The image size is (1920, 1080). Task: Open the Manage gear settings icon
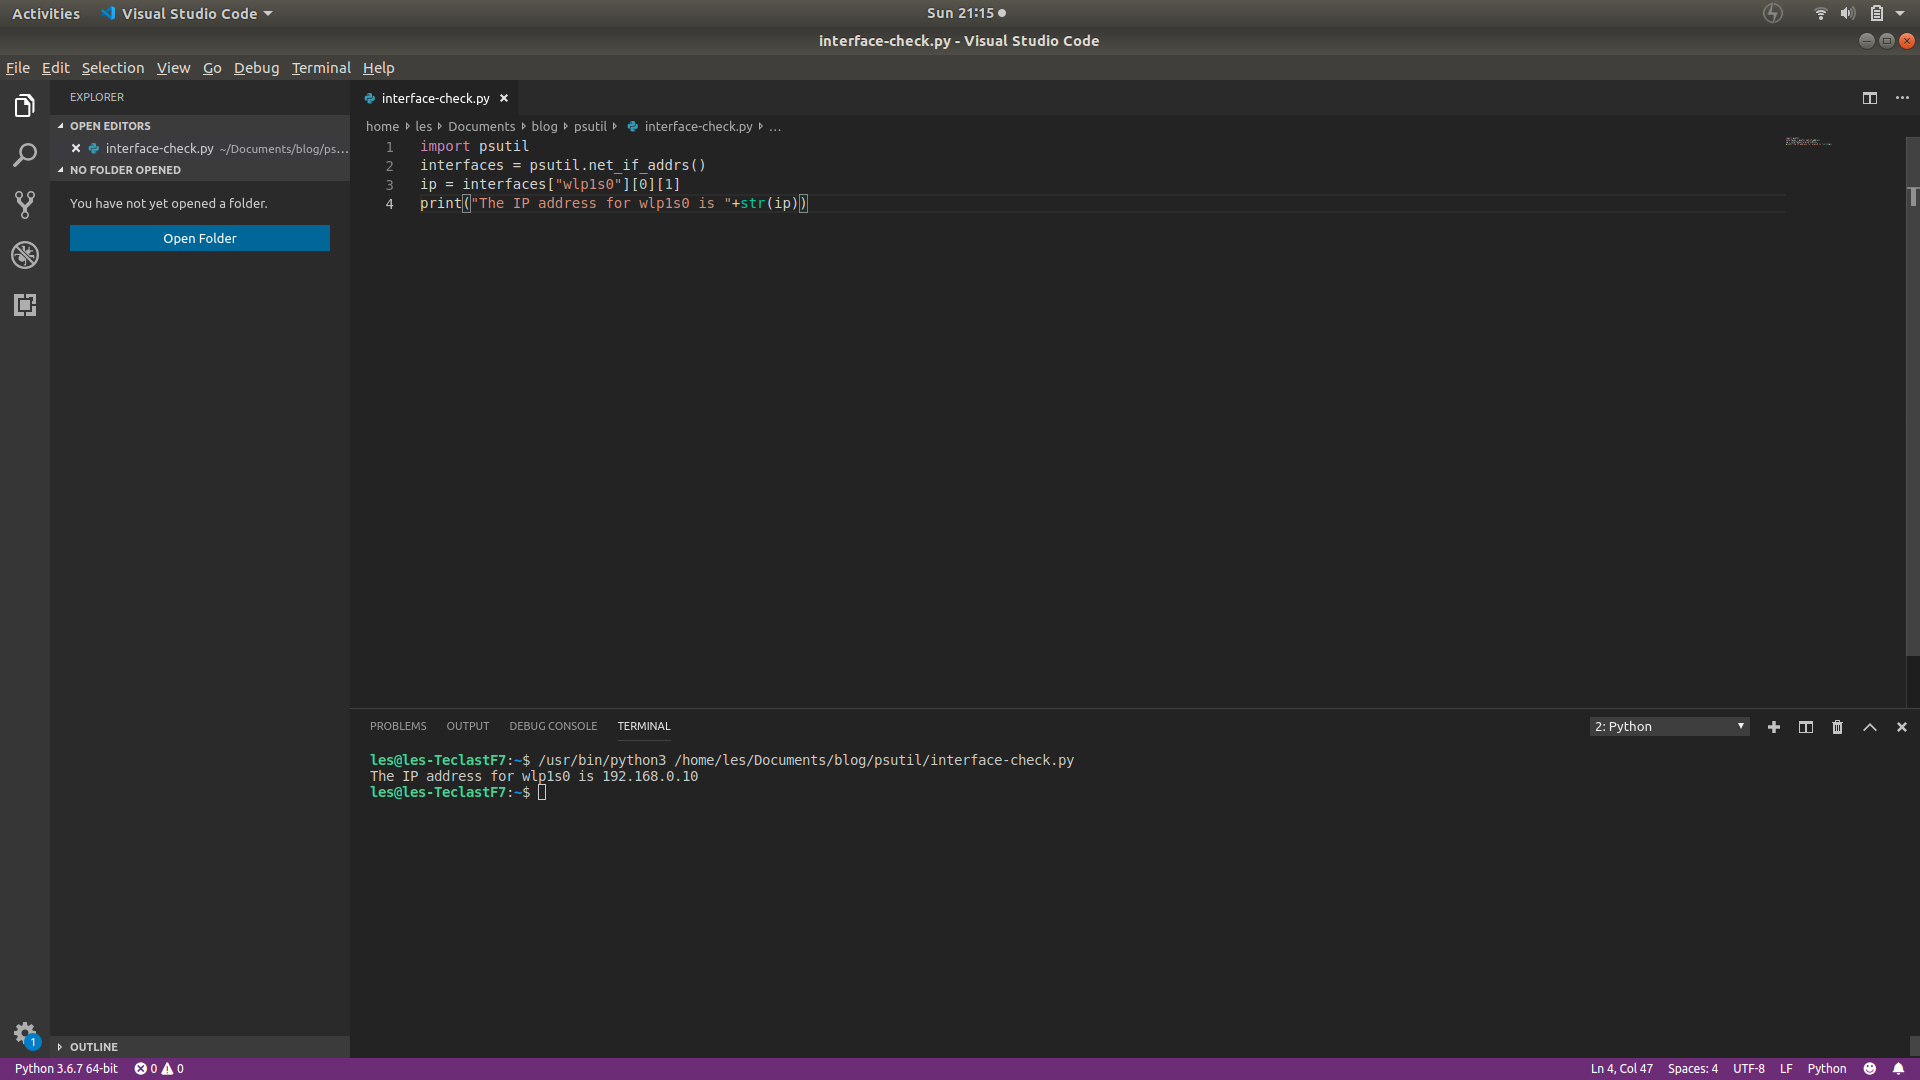click(25, 1033)
